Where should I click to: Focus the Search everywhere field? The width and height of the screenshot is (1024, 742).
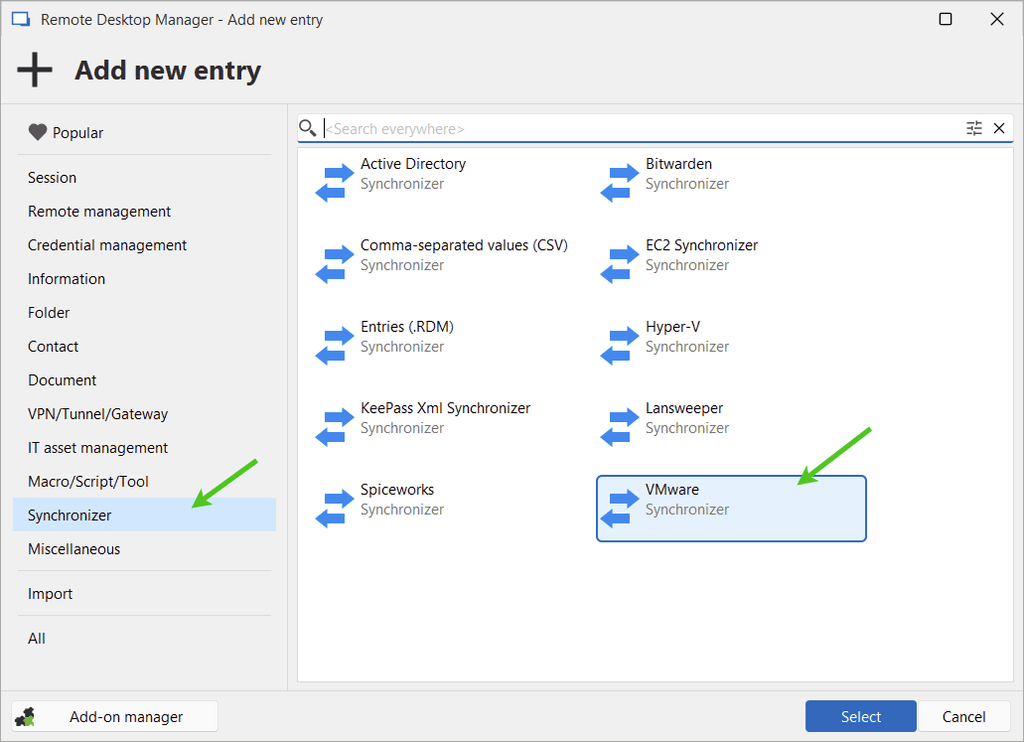click(640, 129)
